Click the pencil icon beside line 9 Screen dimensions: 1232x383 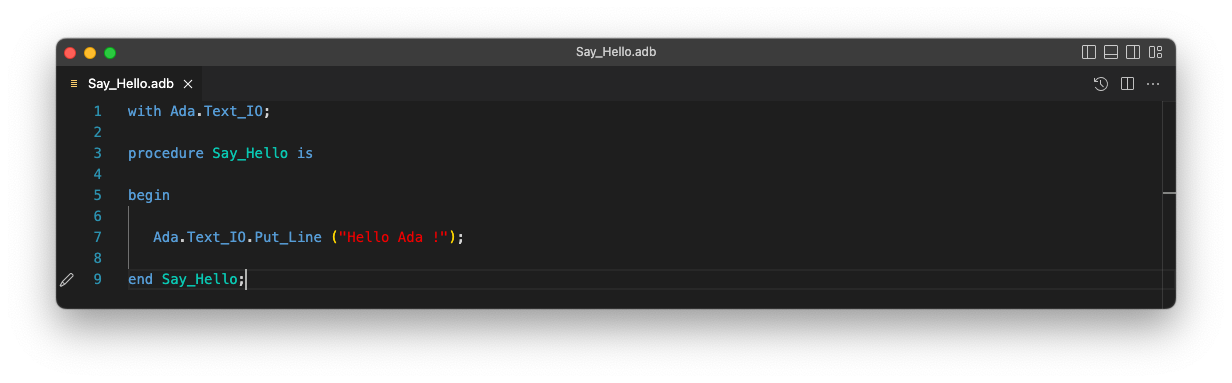point(67,280)
